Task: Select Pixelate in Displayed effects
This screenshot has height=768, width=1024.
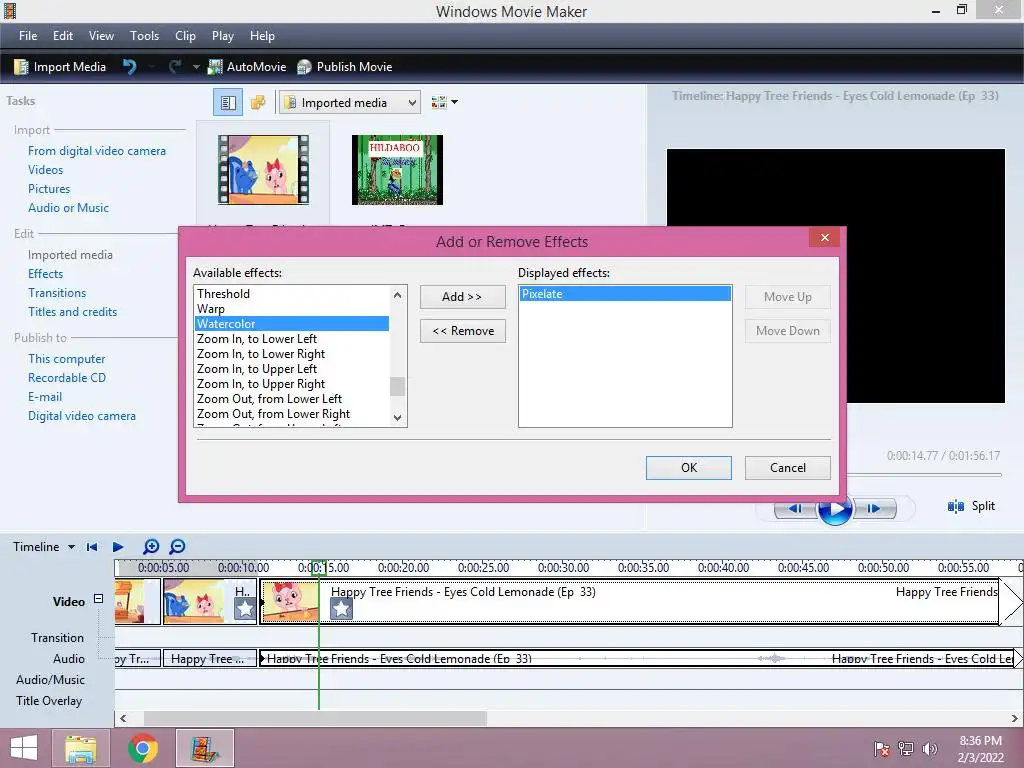Action: (625, 294)
